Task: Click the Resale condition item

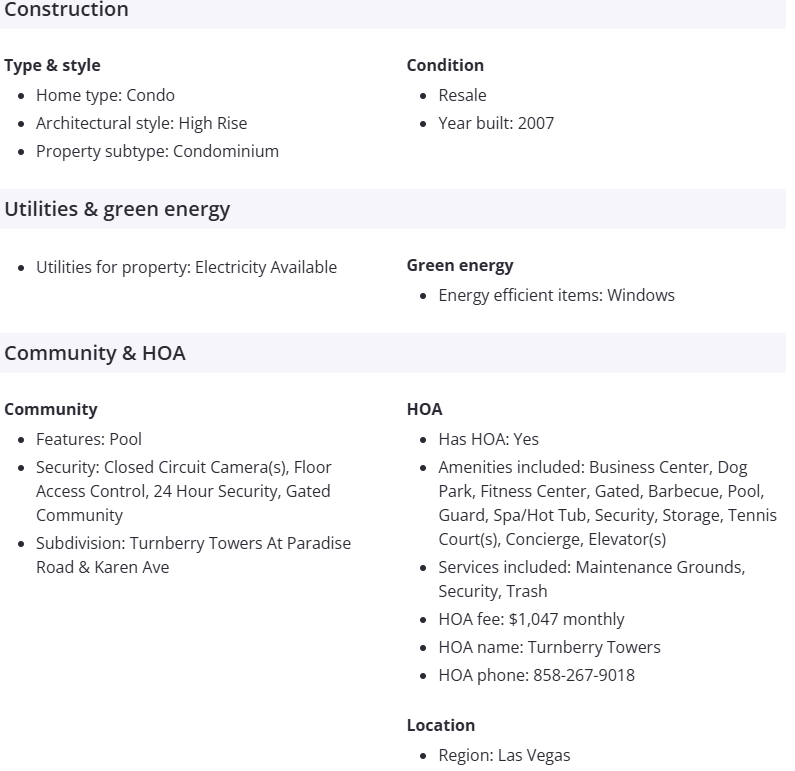Action: click(462, 95)
